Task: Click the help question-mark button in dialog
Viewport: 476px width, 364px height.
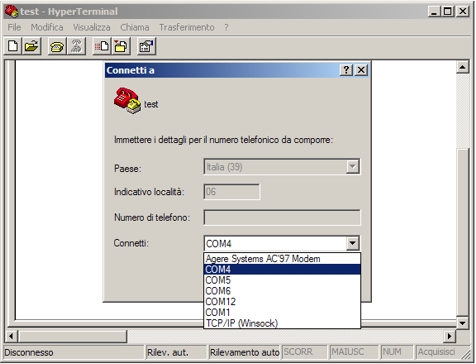Action: tap(346, 70)
